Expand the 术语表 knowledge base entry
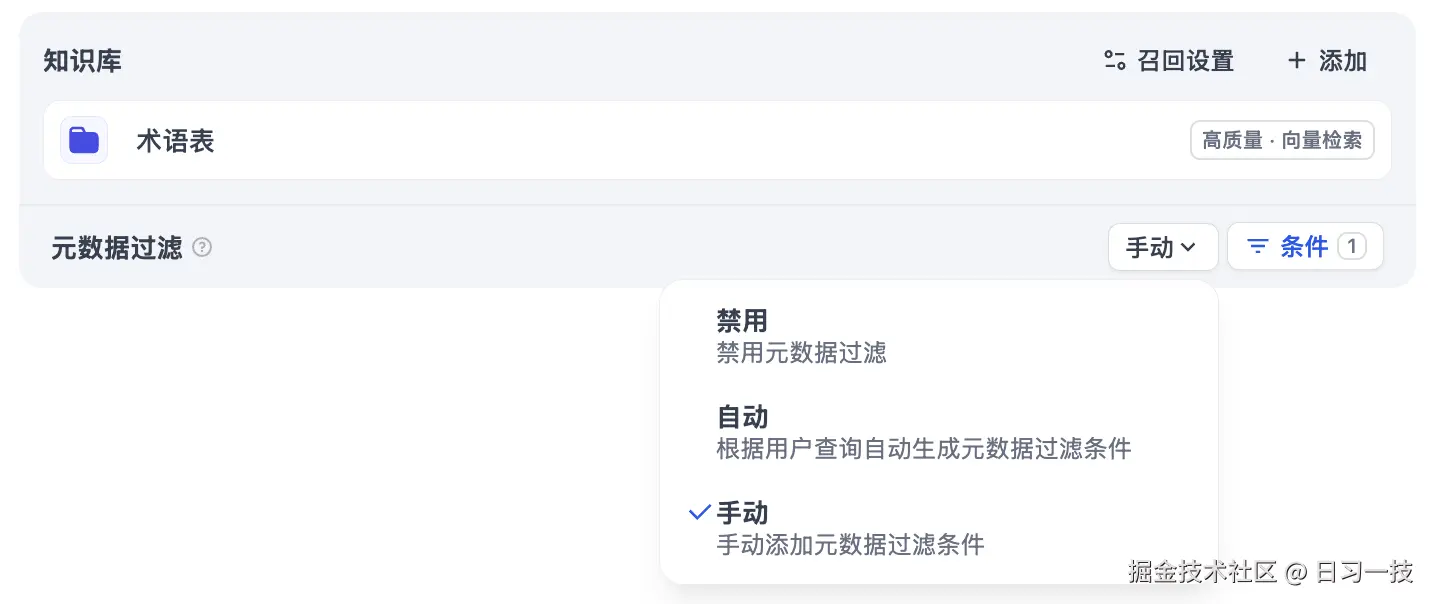This screenshot has width=1432, height=604. tap(716, 140)
